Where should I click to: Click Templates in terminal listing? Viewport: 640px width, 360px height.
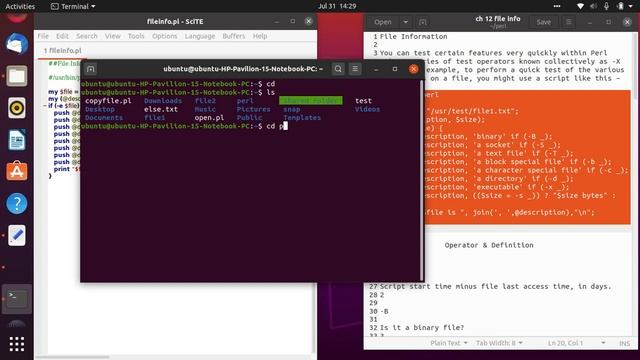point(302,118)
